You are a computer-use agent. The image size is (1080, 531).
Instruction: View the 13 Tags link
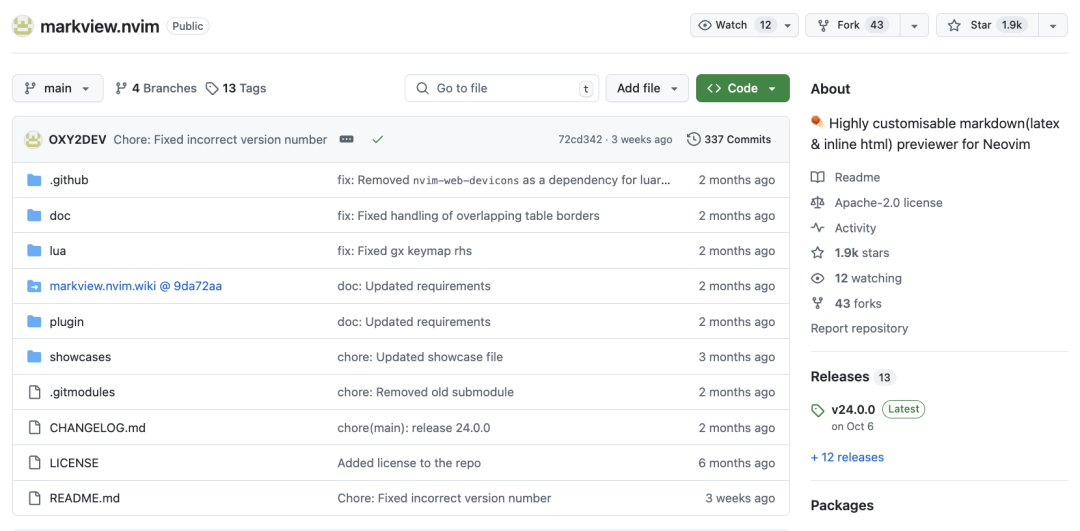pos(236,88)
